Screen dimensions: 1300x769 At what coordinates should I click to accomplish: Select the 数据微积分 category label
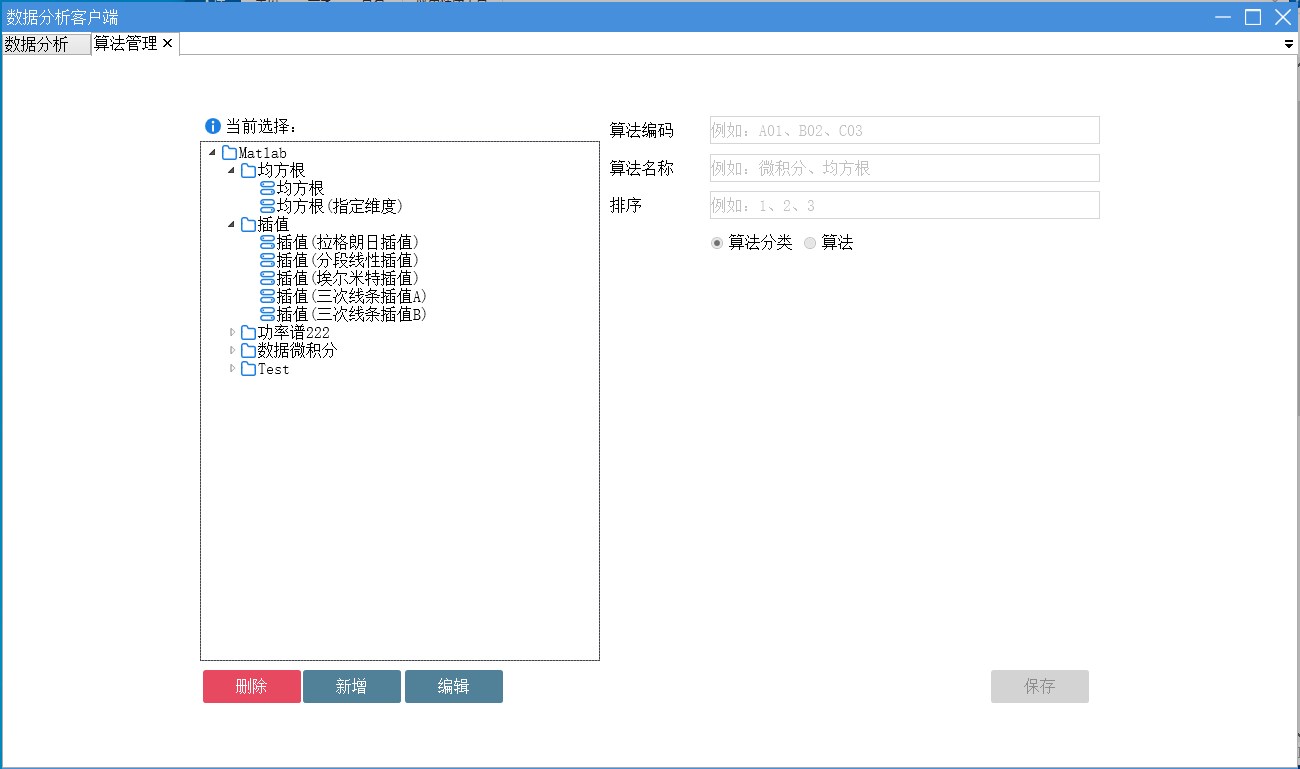click(298, 351)
